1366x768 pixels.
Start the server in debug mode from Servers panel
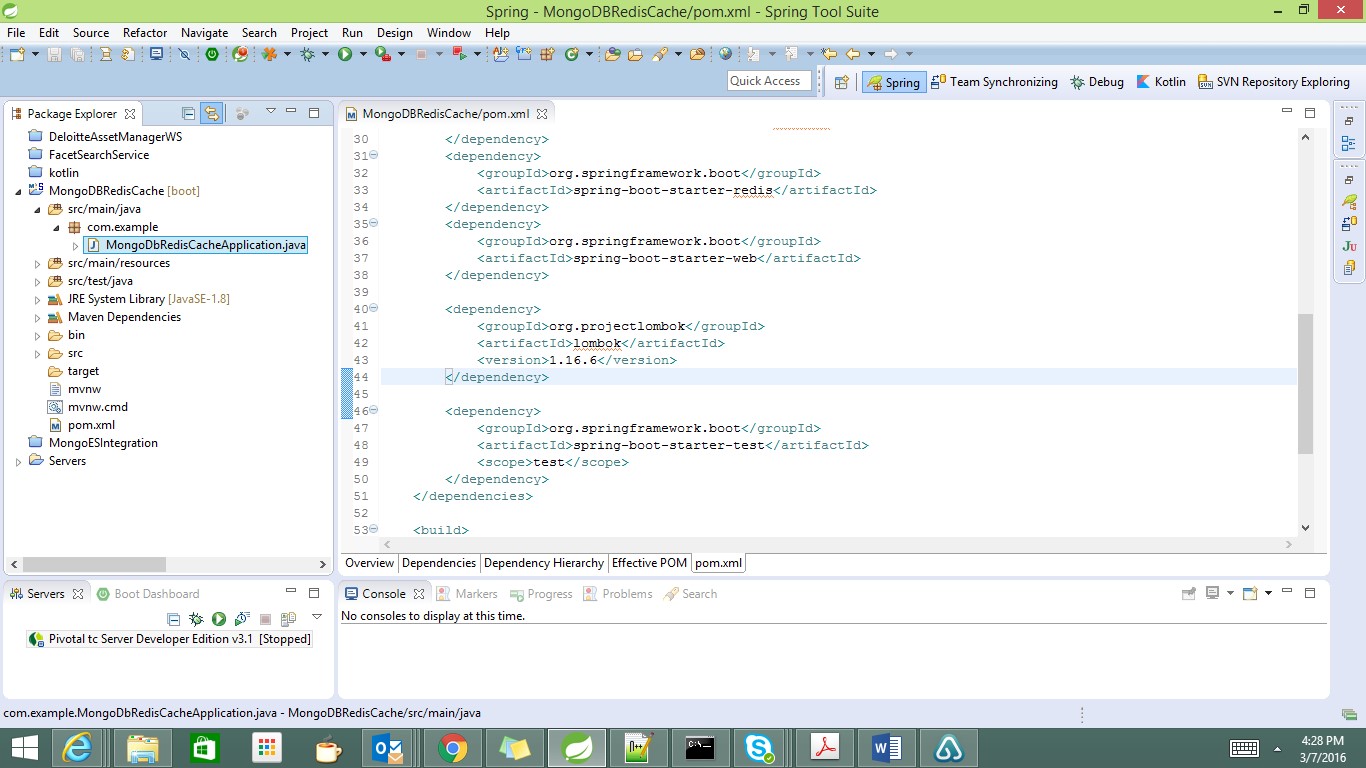(196, 620)
